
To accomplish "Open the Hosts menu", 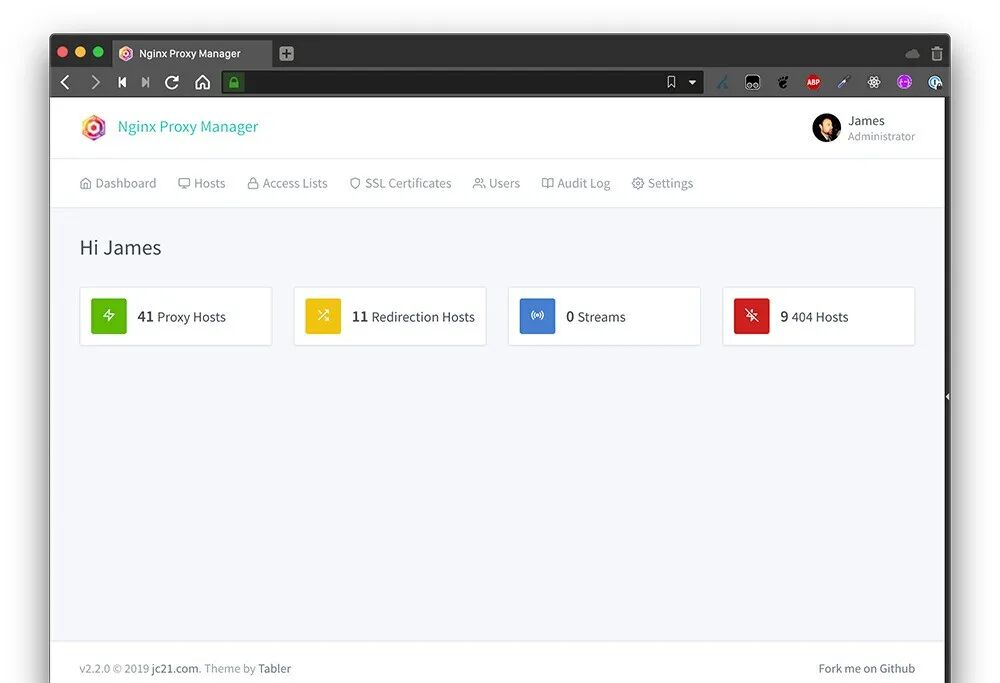I will (202, 184).
